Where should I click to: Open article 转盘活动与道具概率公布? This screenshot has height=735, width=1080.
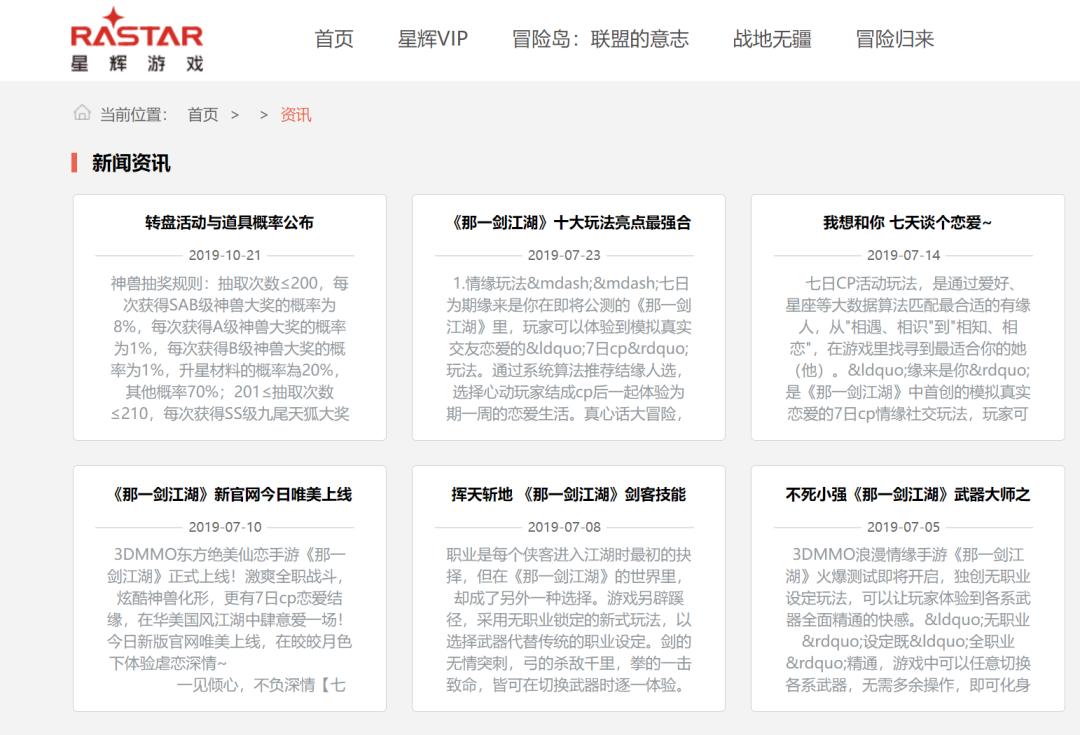pyautogui.click(x=229, y=222)
